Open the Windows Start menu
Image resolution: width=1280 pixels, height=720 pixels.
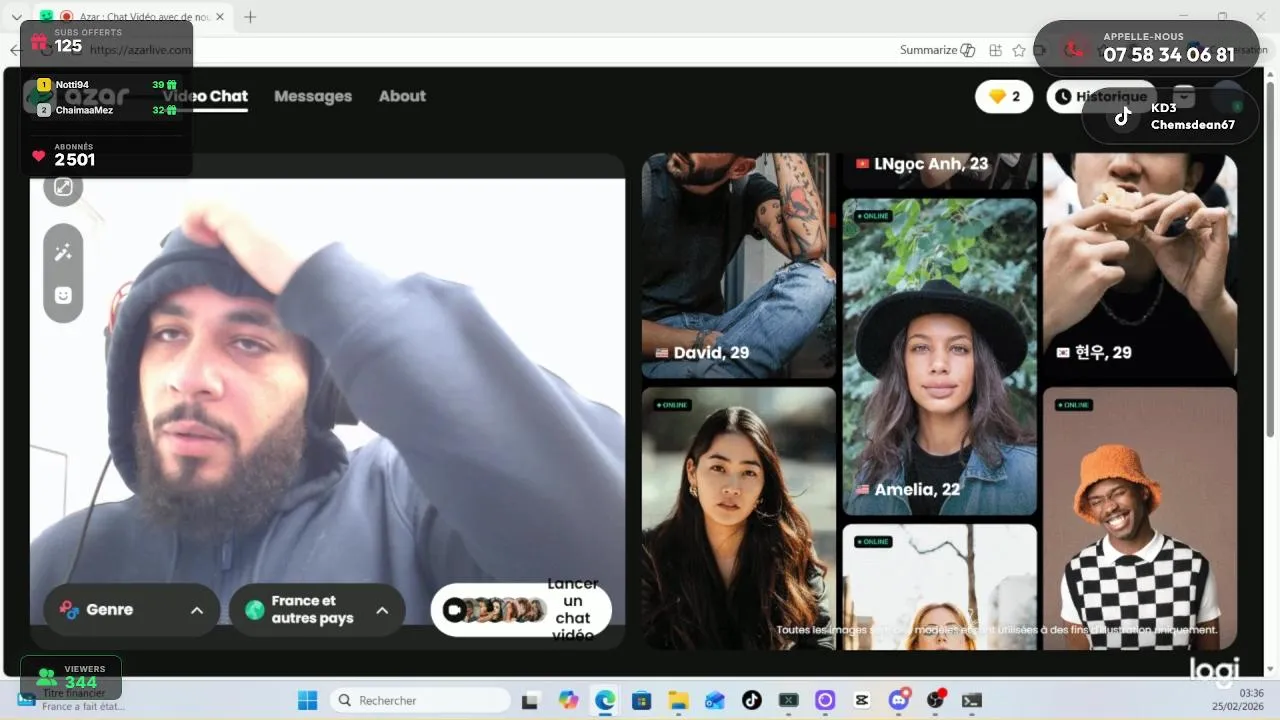tap(308, 700)
